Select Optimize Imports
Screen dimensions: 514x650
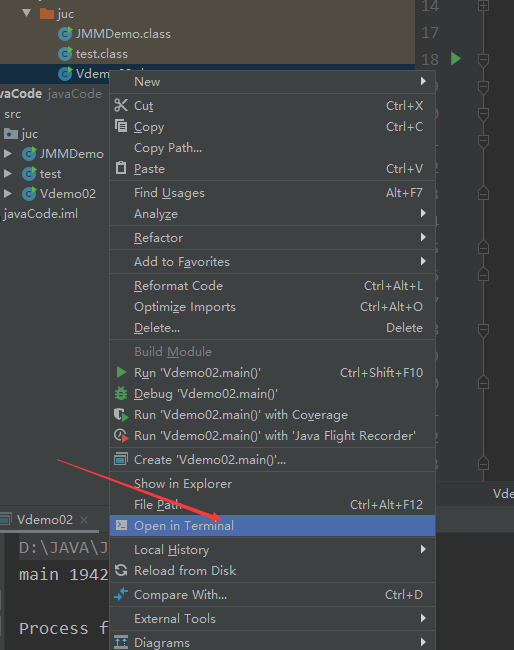pyautogui.click(x=272, y=307)
